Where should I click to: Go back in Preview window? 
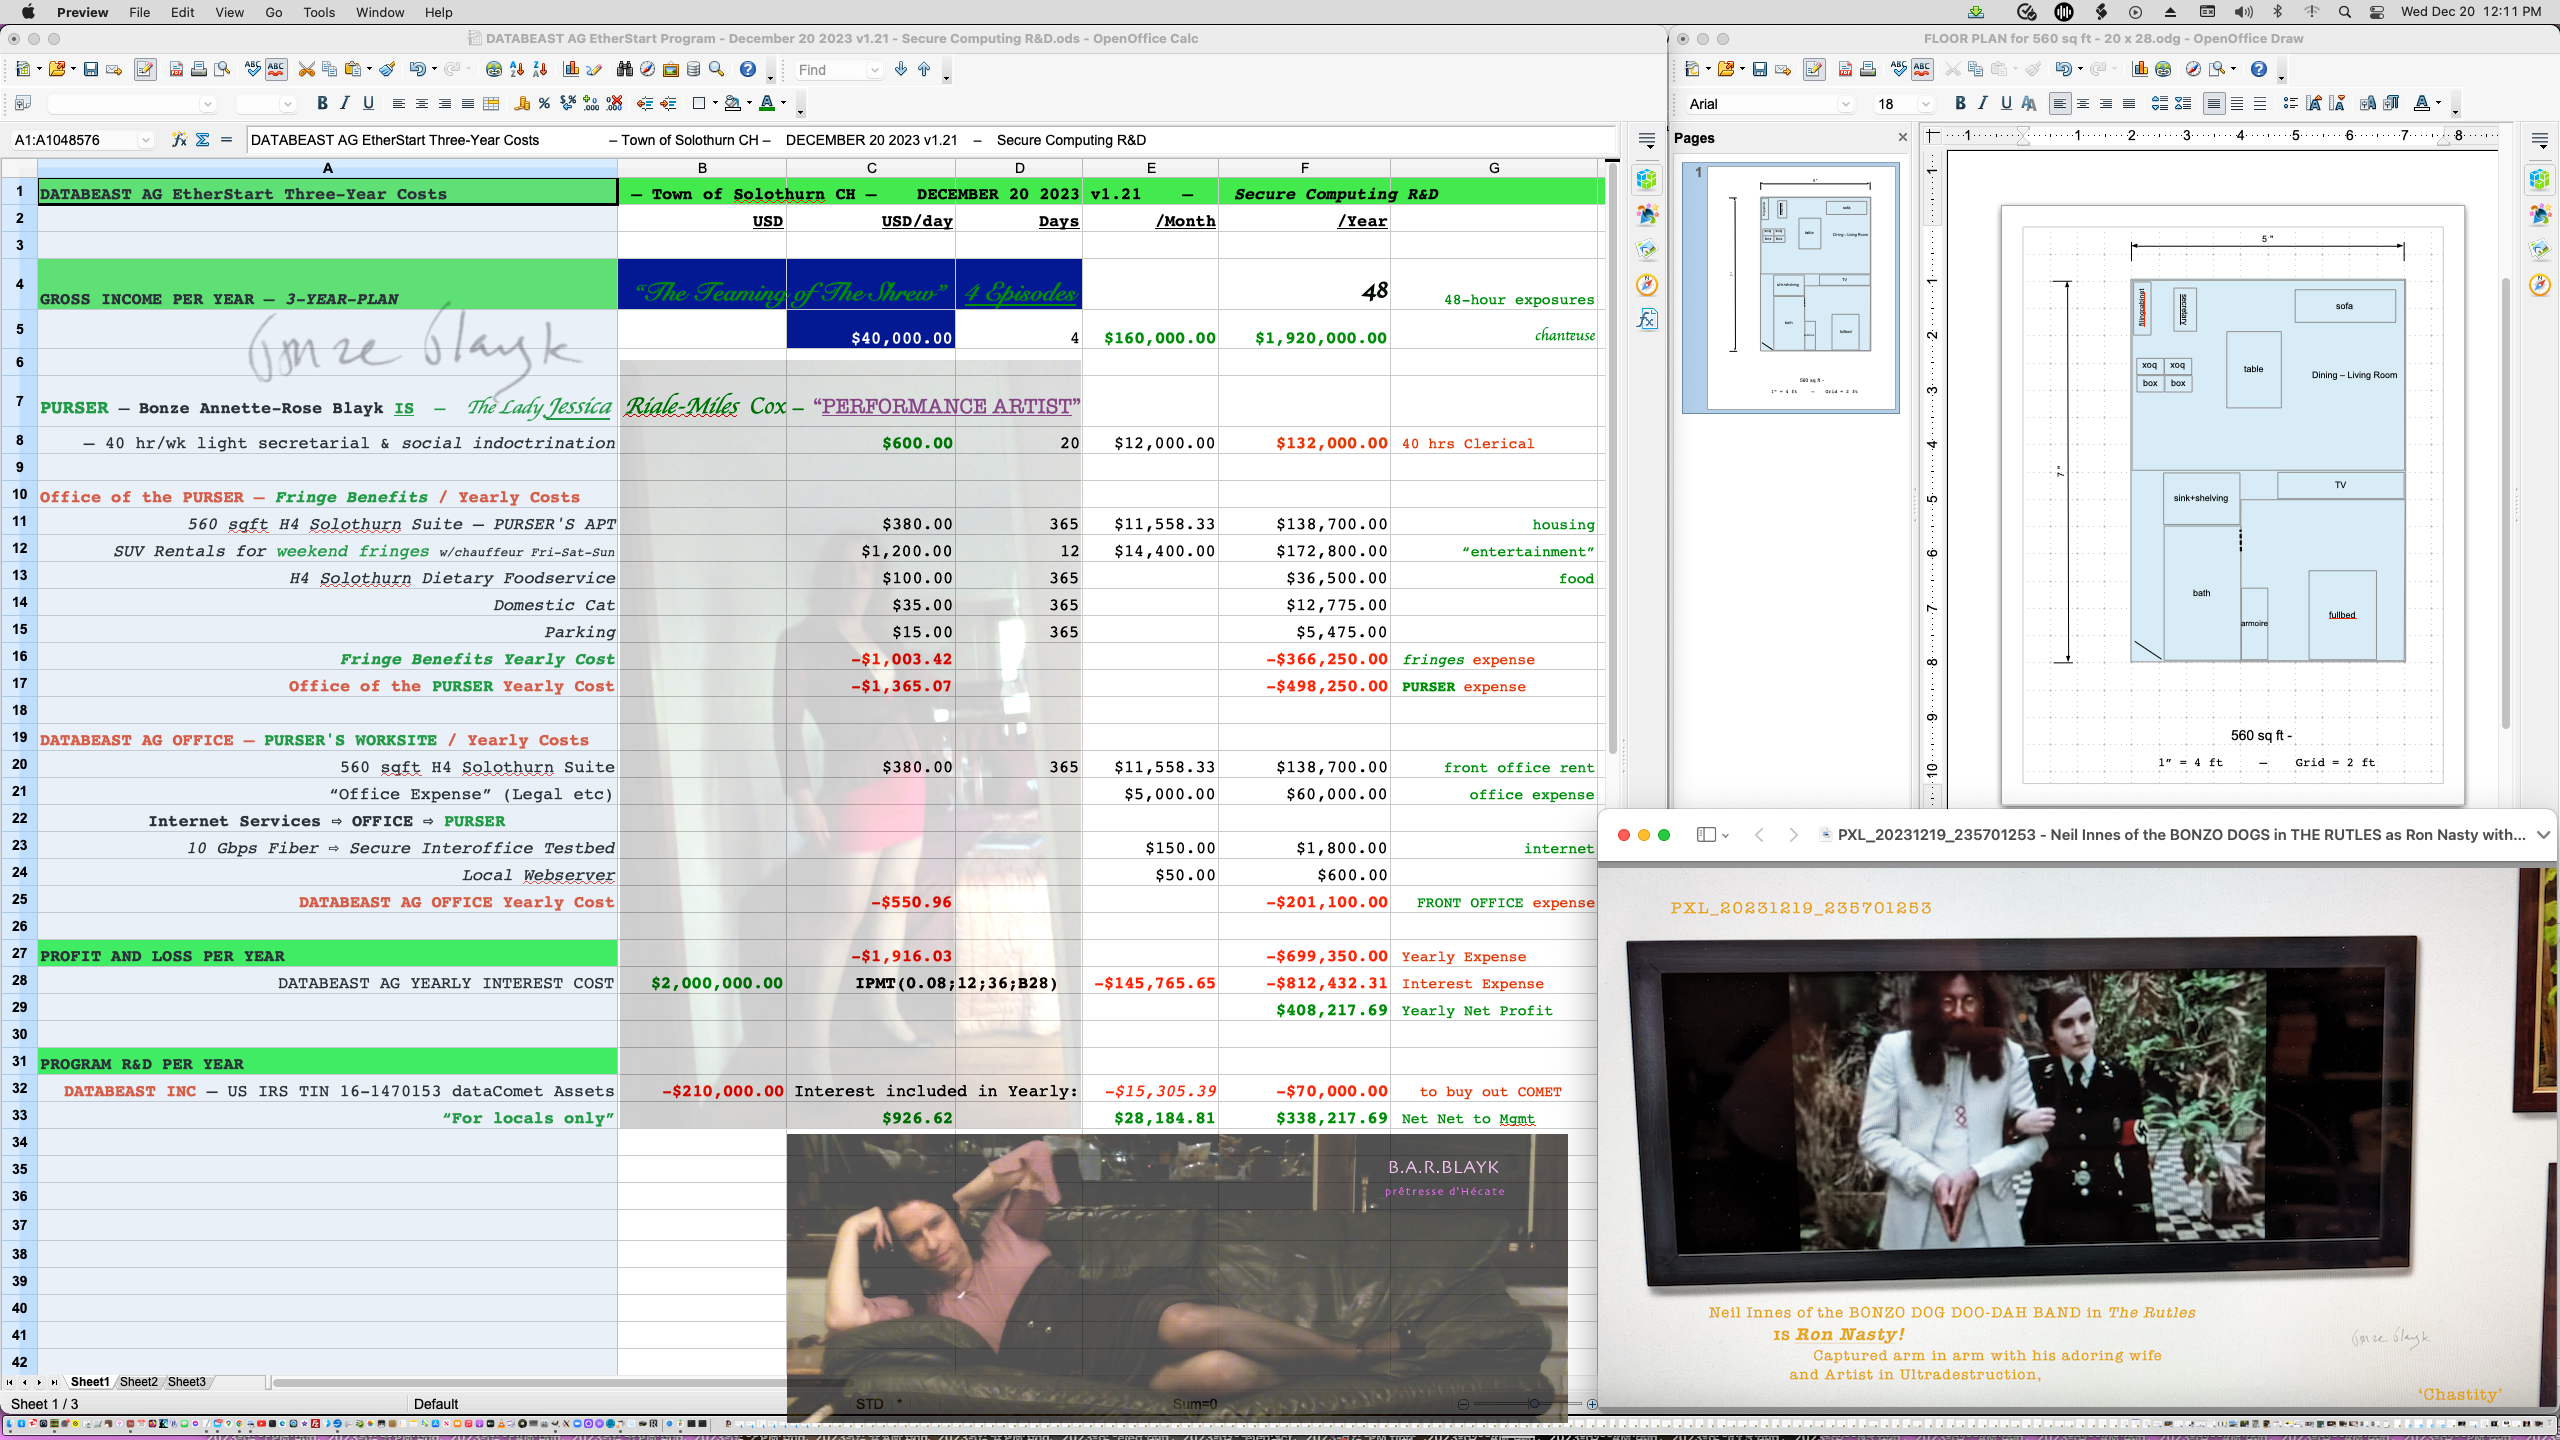tap(1759, 835)
